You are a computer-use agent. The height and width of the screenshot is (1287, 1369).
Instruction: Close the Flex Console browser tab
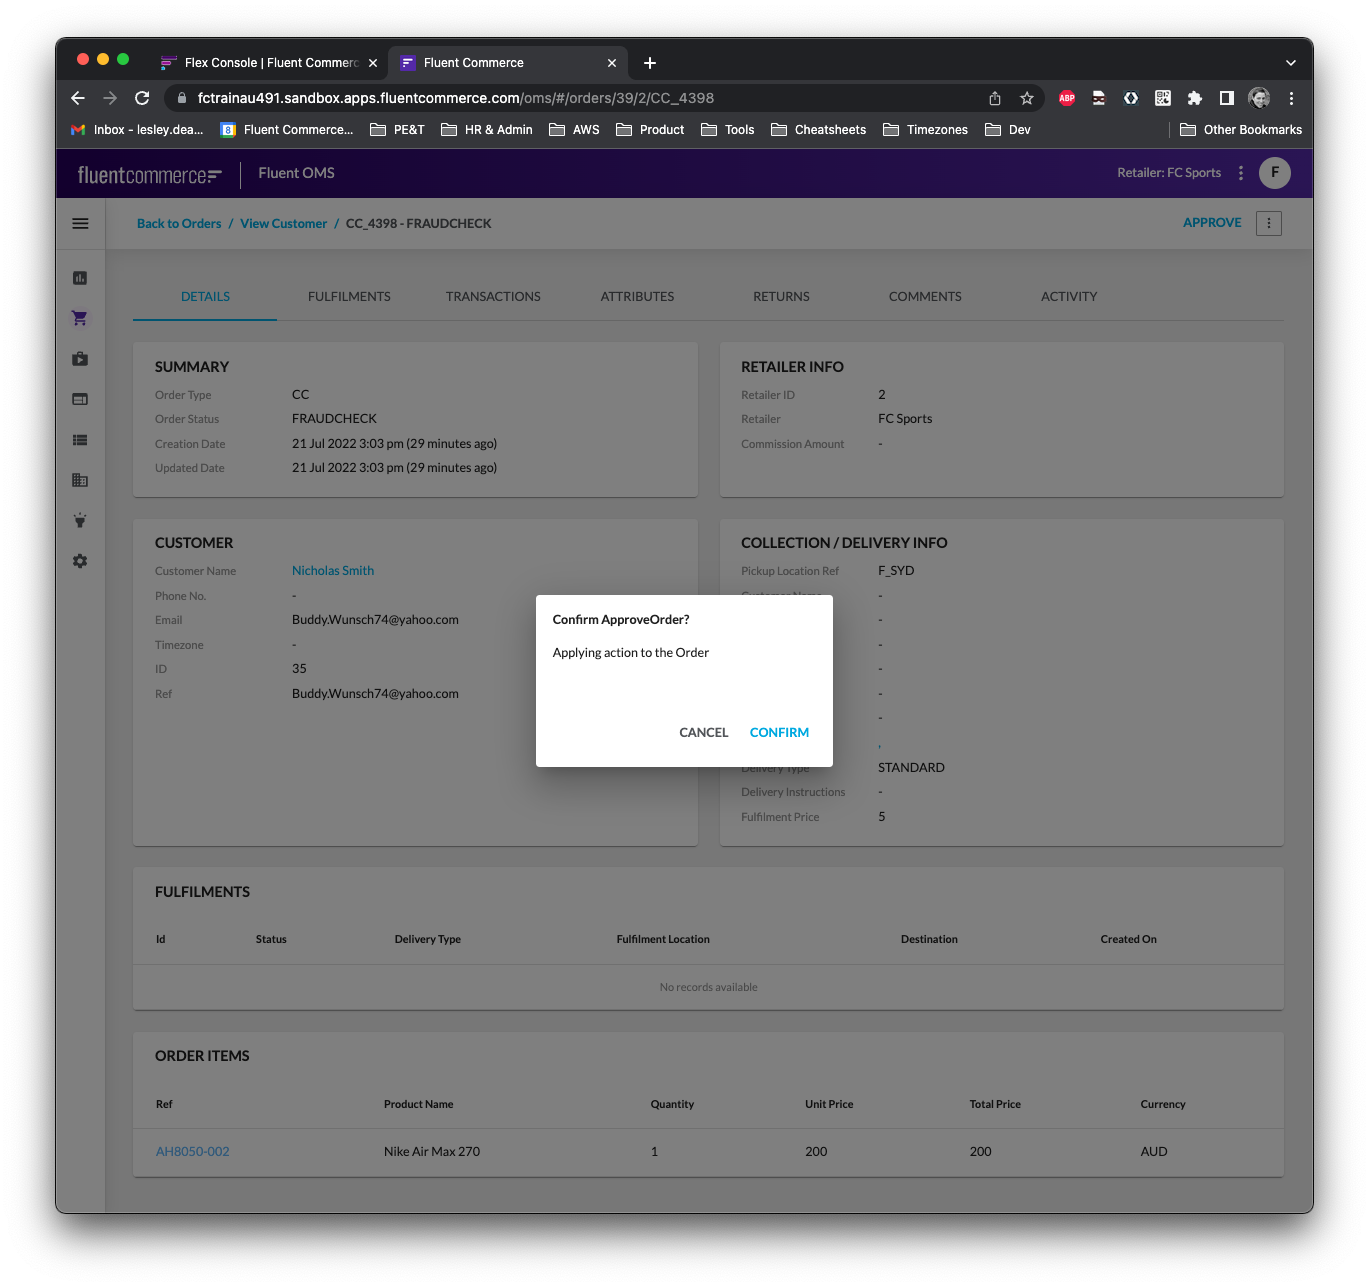pos(373,63)
